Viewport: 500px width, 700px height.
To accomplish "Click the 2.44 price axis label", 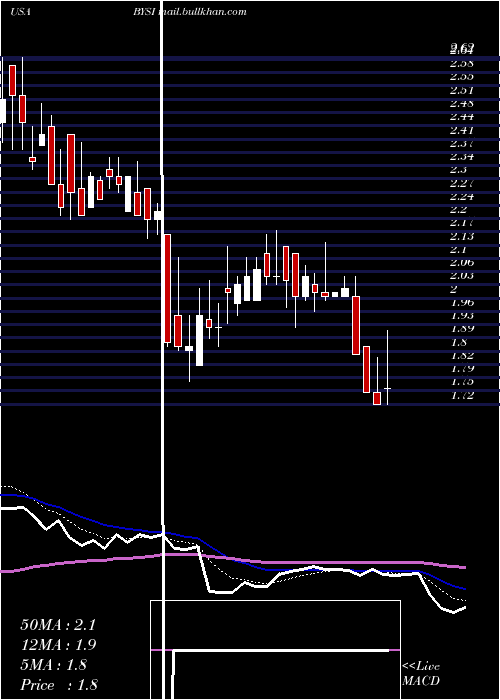I will tap(462, 117).
